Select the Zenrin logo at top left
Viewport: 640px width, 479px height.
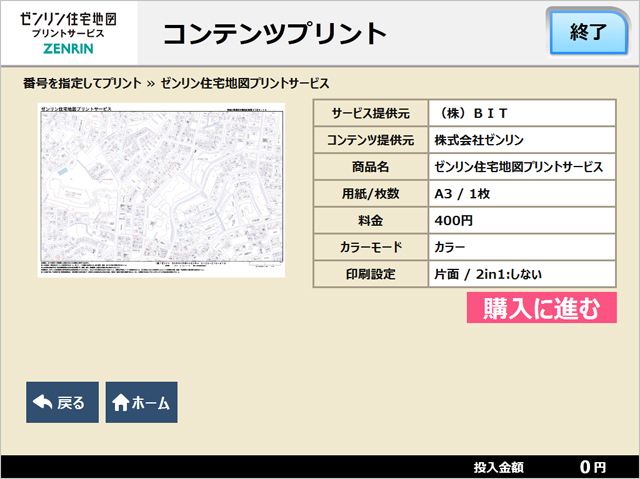click(x=69, y=33)
